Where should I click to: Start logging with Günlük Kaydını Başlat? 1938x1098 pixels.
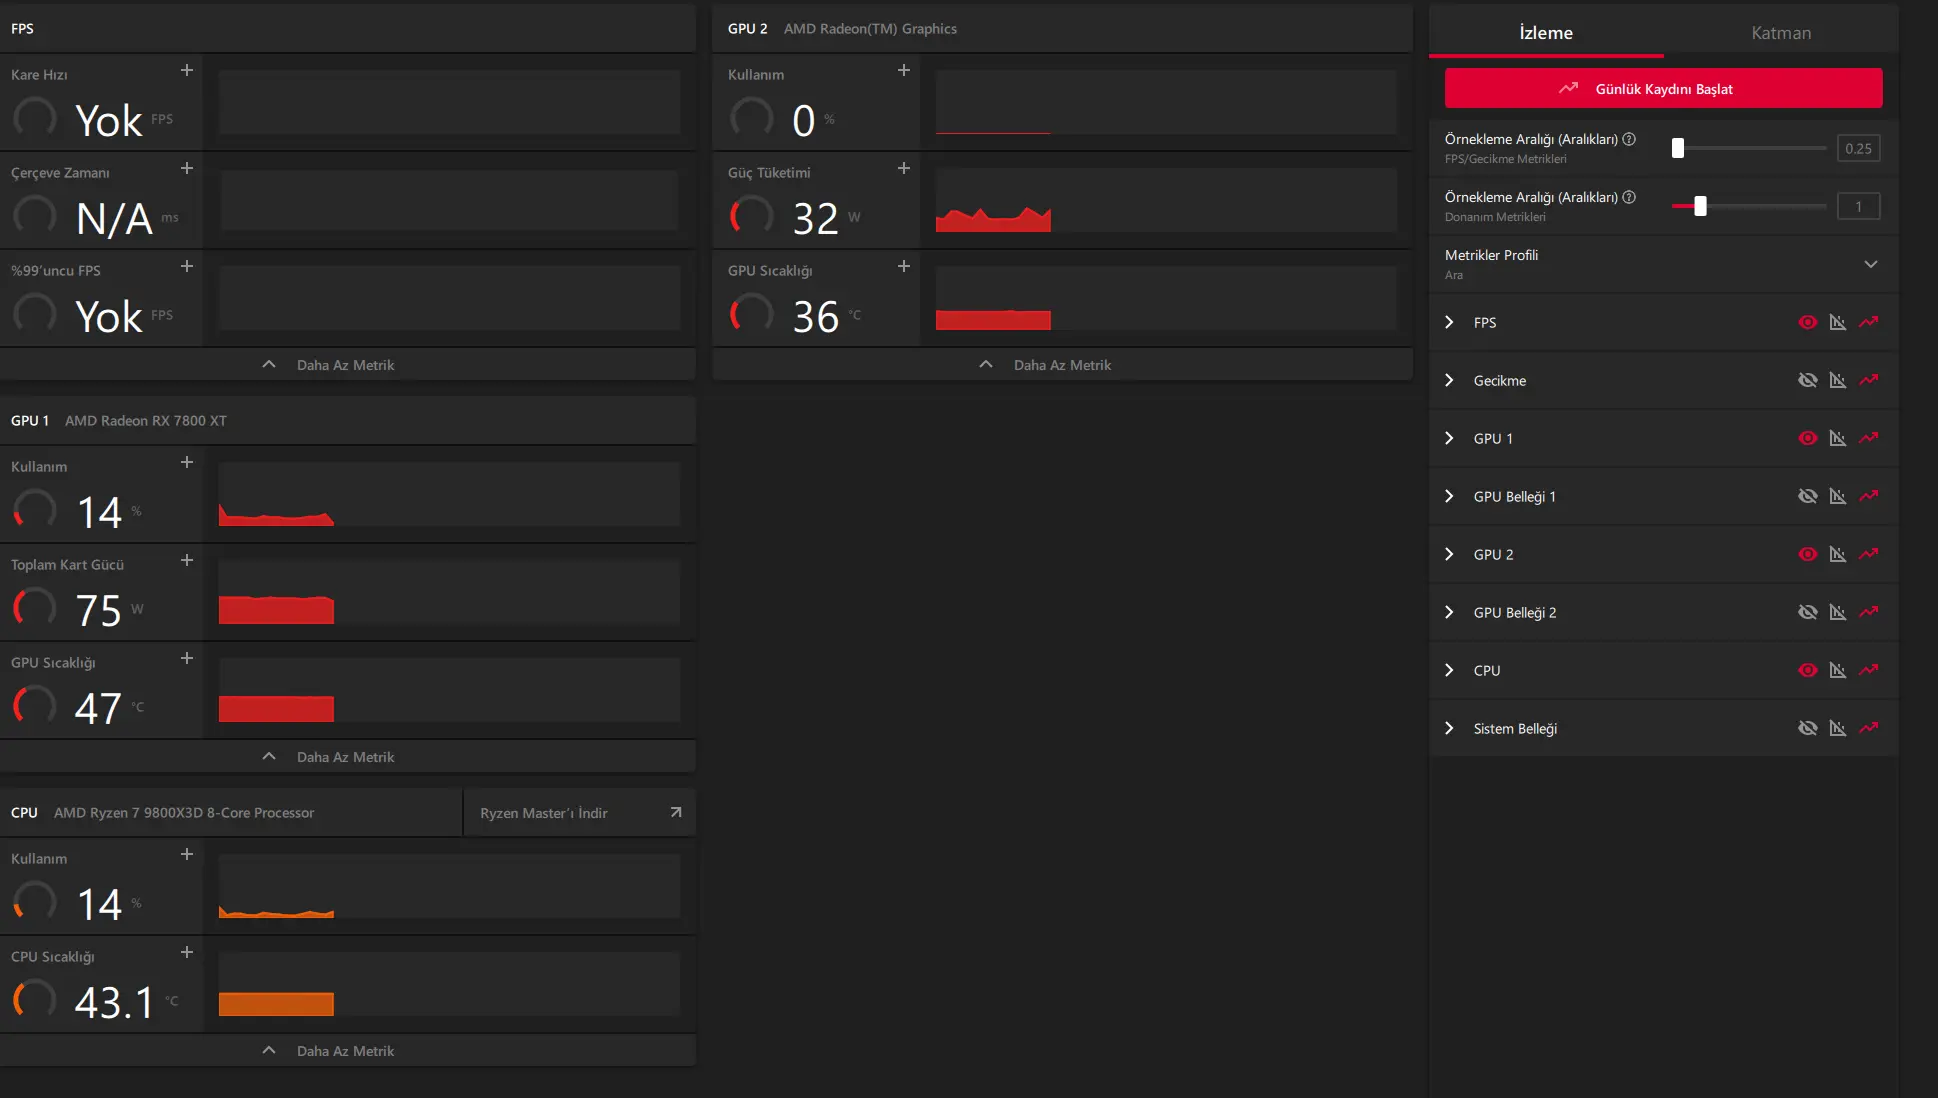click(x=1663, y=88)
